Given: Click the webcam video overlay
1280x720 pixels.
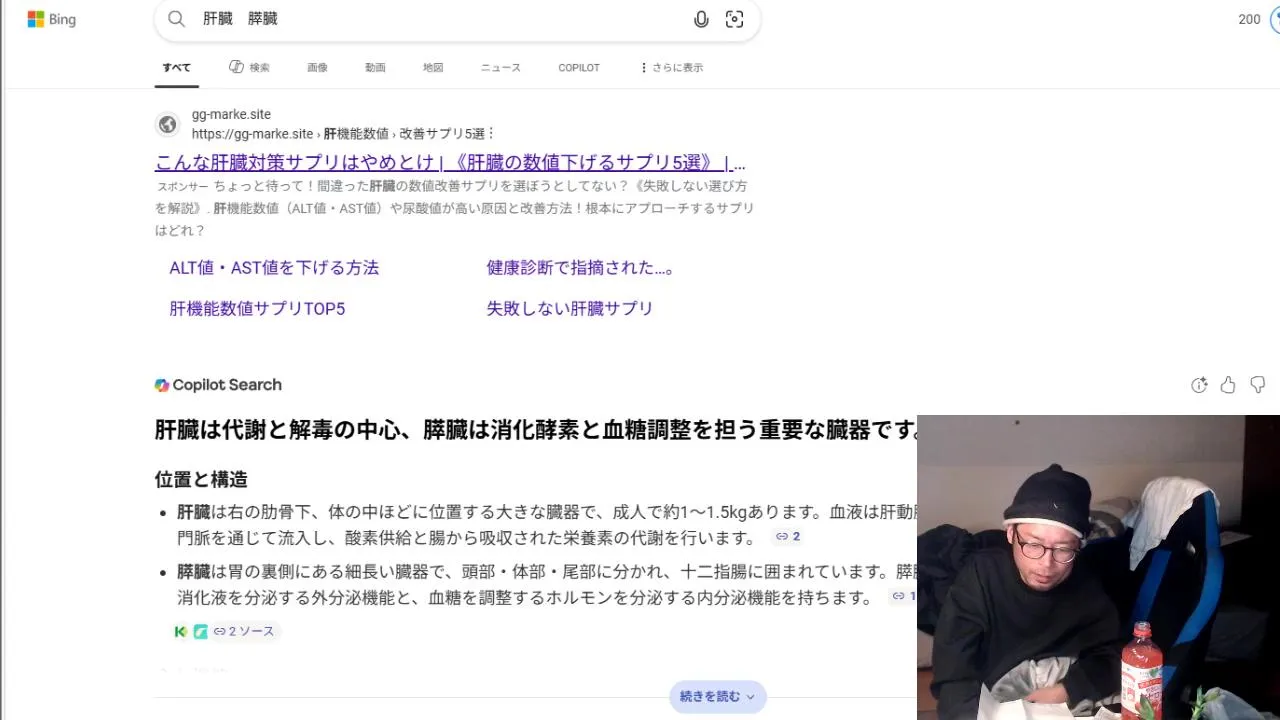Looking at the screenshot, I should [x=1098, y=567].
